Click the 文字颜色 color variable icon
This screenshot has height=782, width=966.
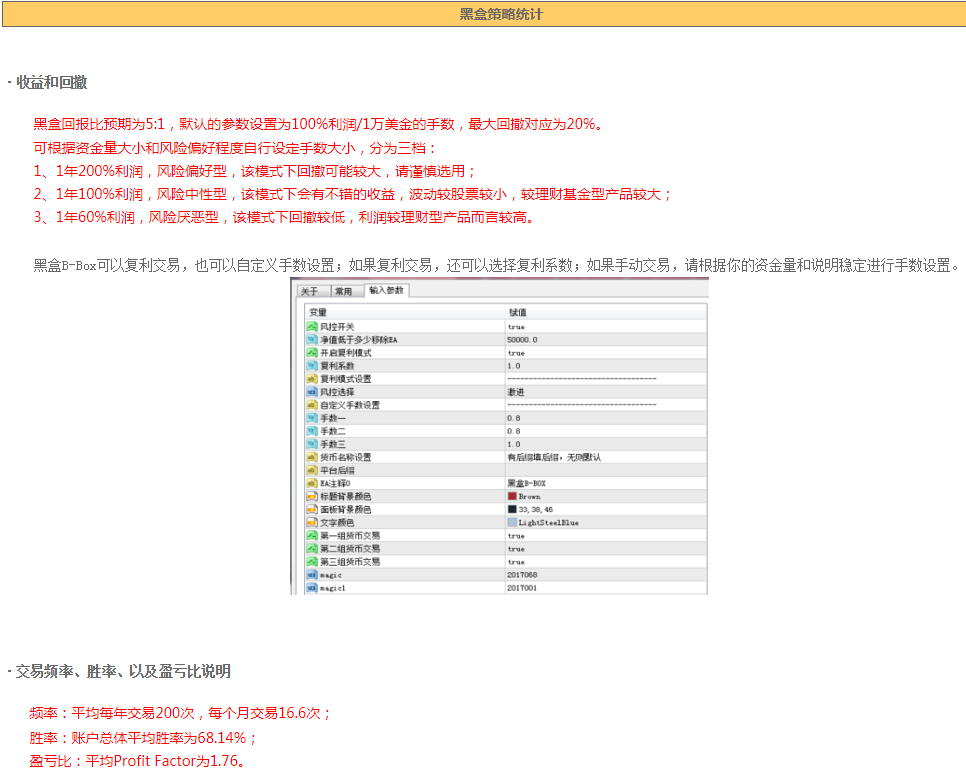[312, 523]
